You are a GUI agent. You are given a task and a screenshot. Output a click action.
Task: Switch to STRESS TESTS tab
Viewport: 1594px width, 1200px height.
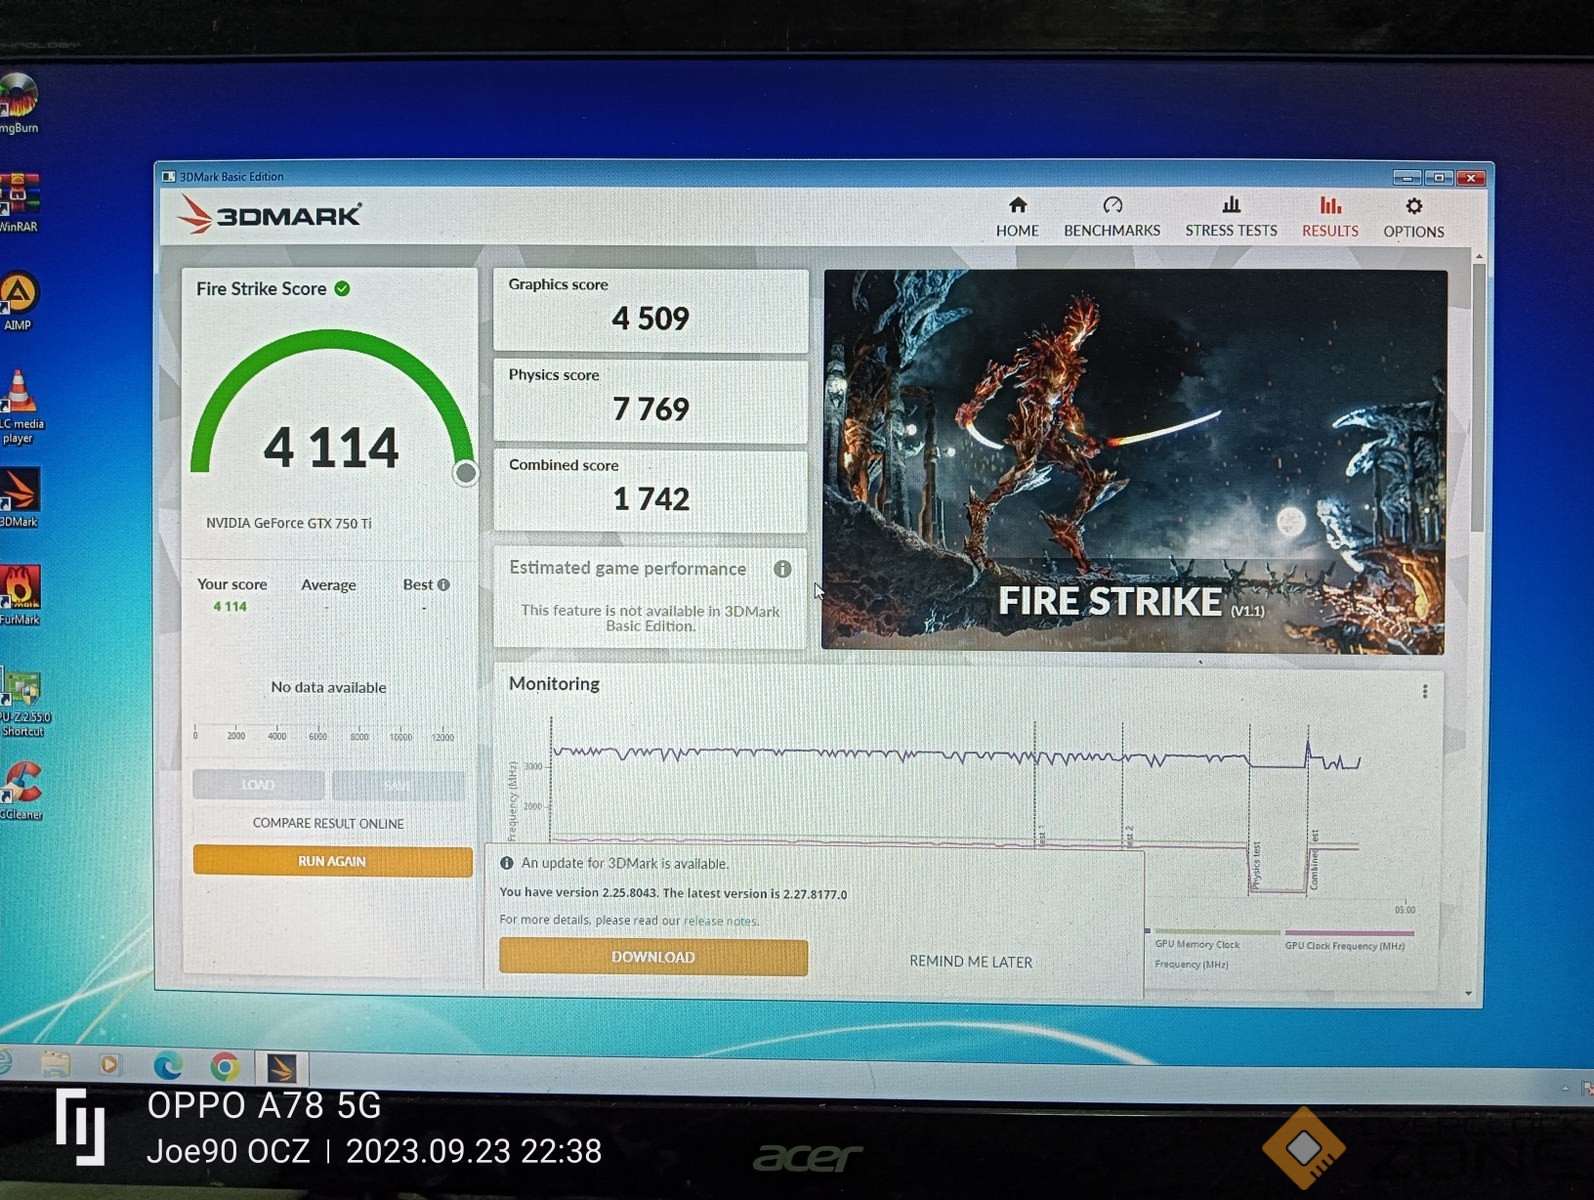point(1231,217)
